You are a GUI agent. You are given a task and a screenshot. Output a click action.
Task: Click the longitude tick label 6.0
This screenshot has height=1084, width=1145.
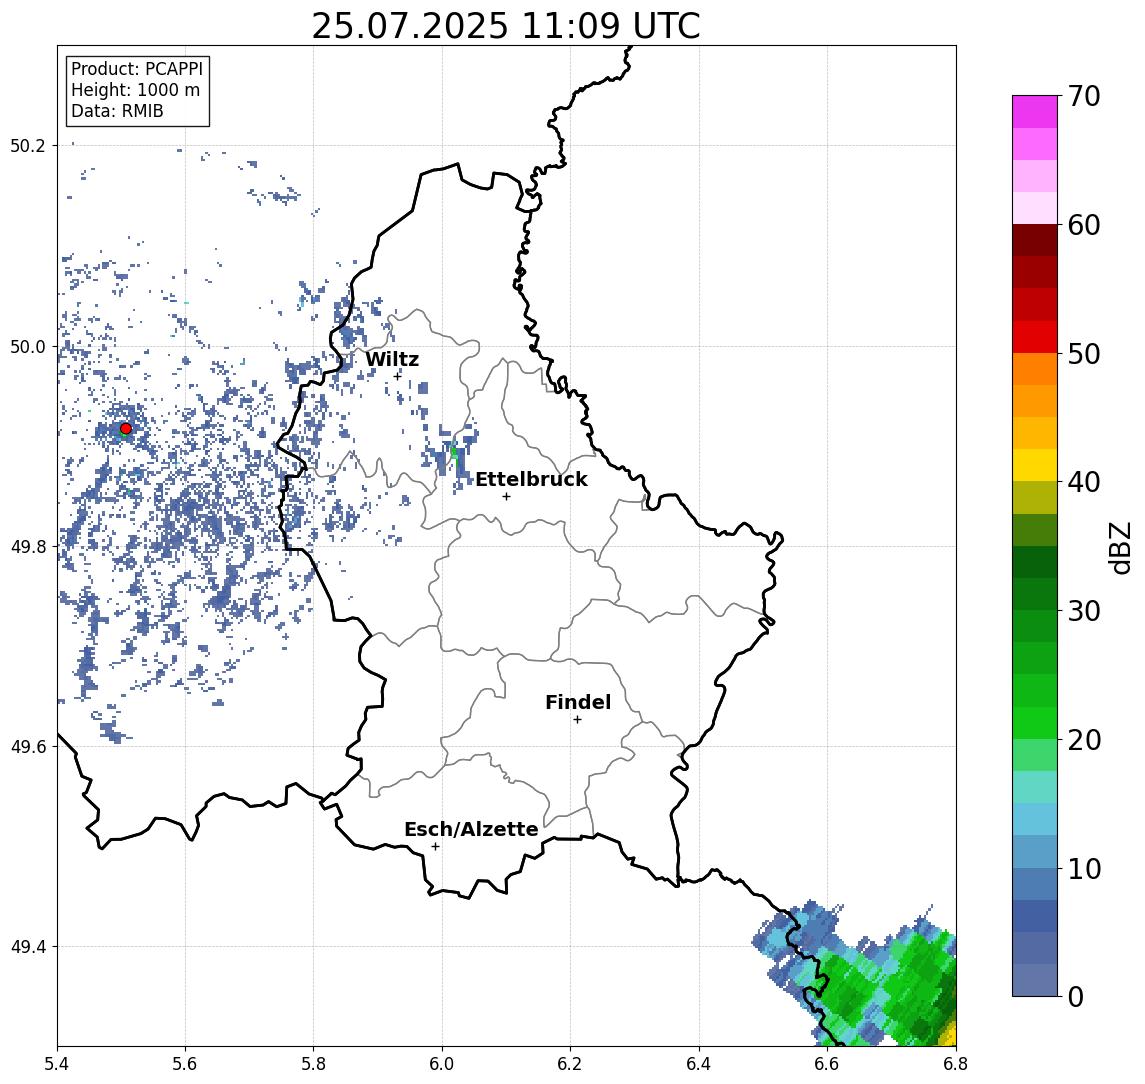(443, 1064)
